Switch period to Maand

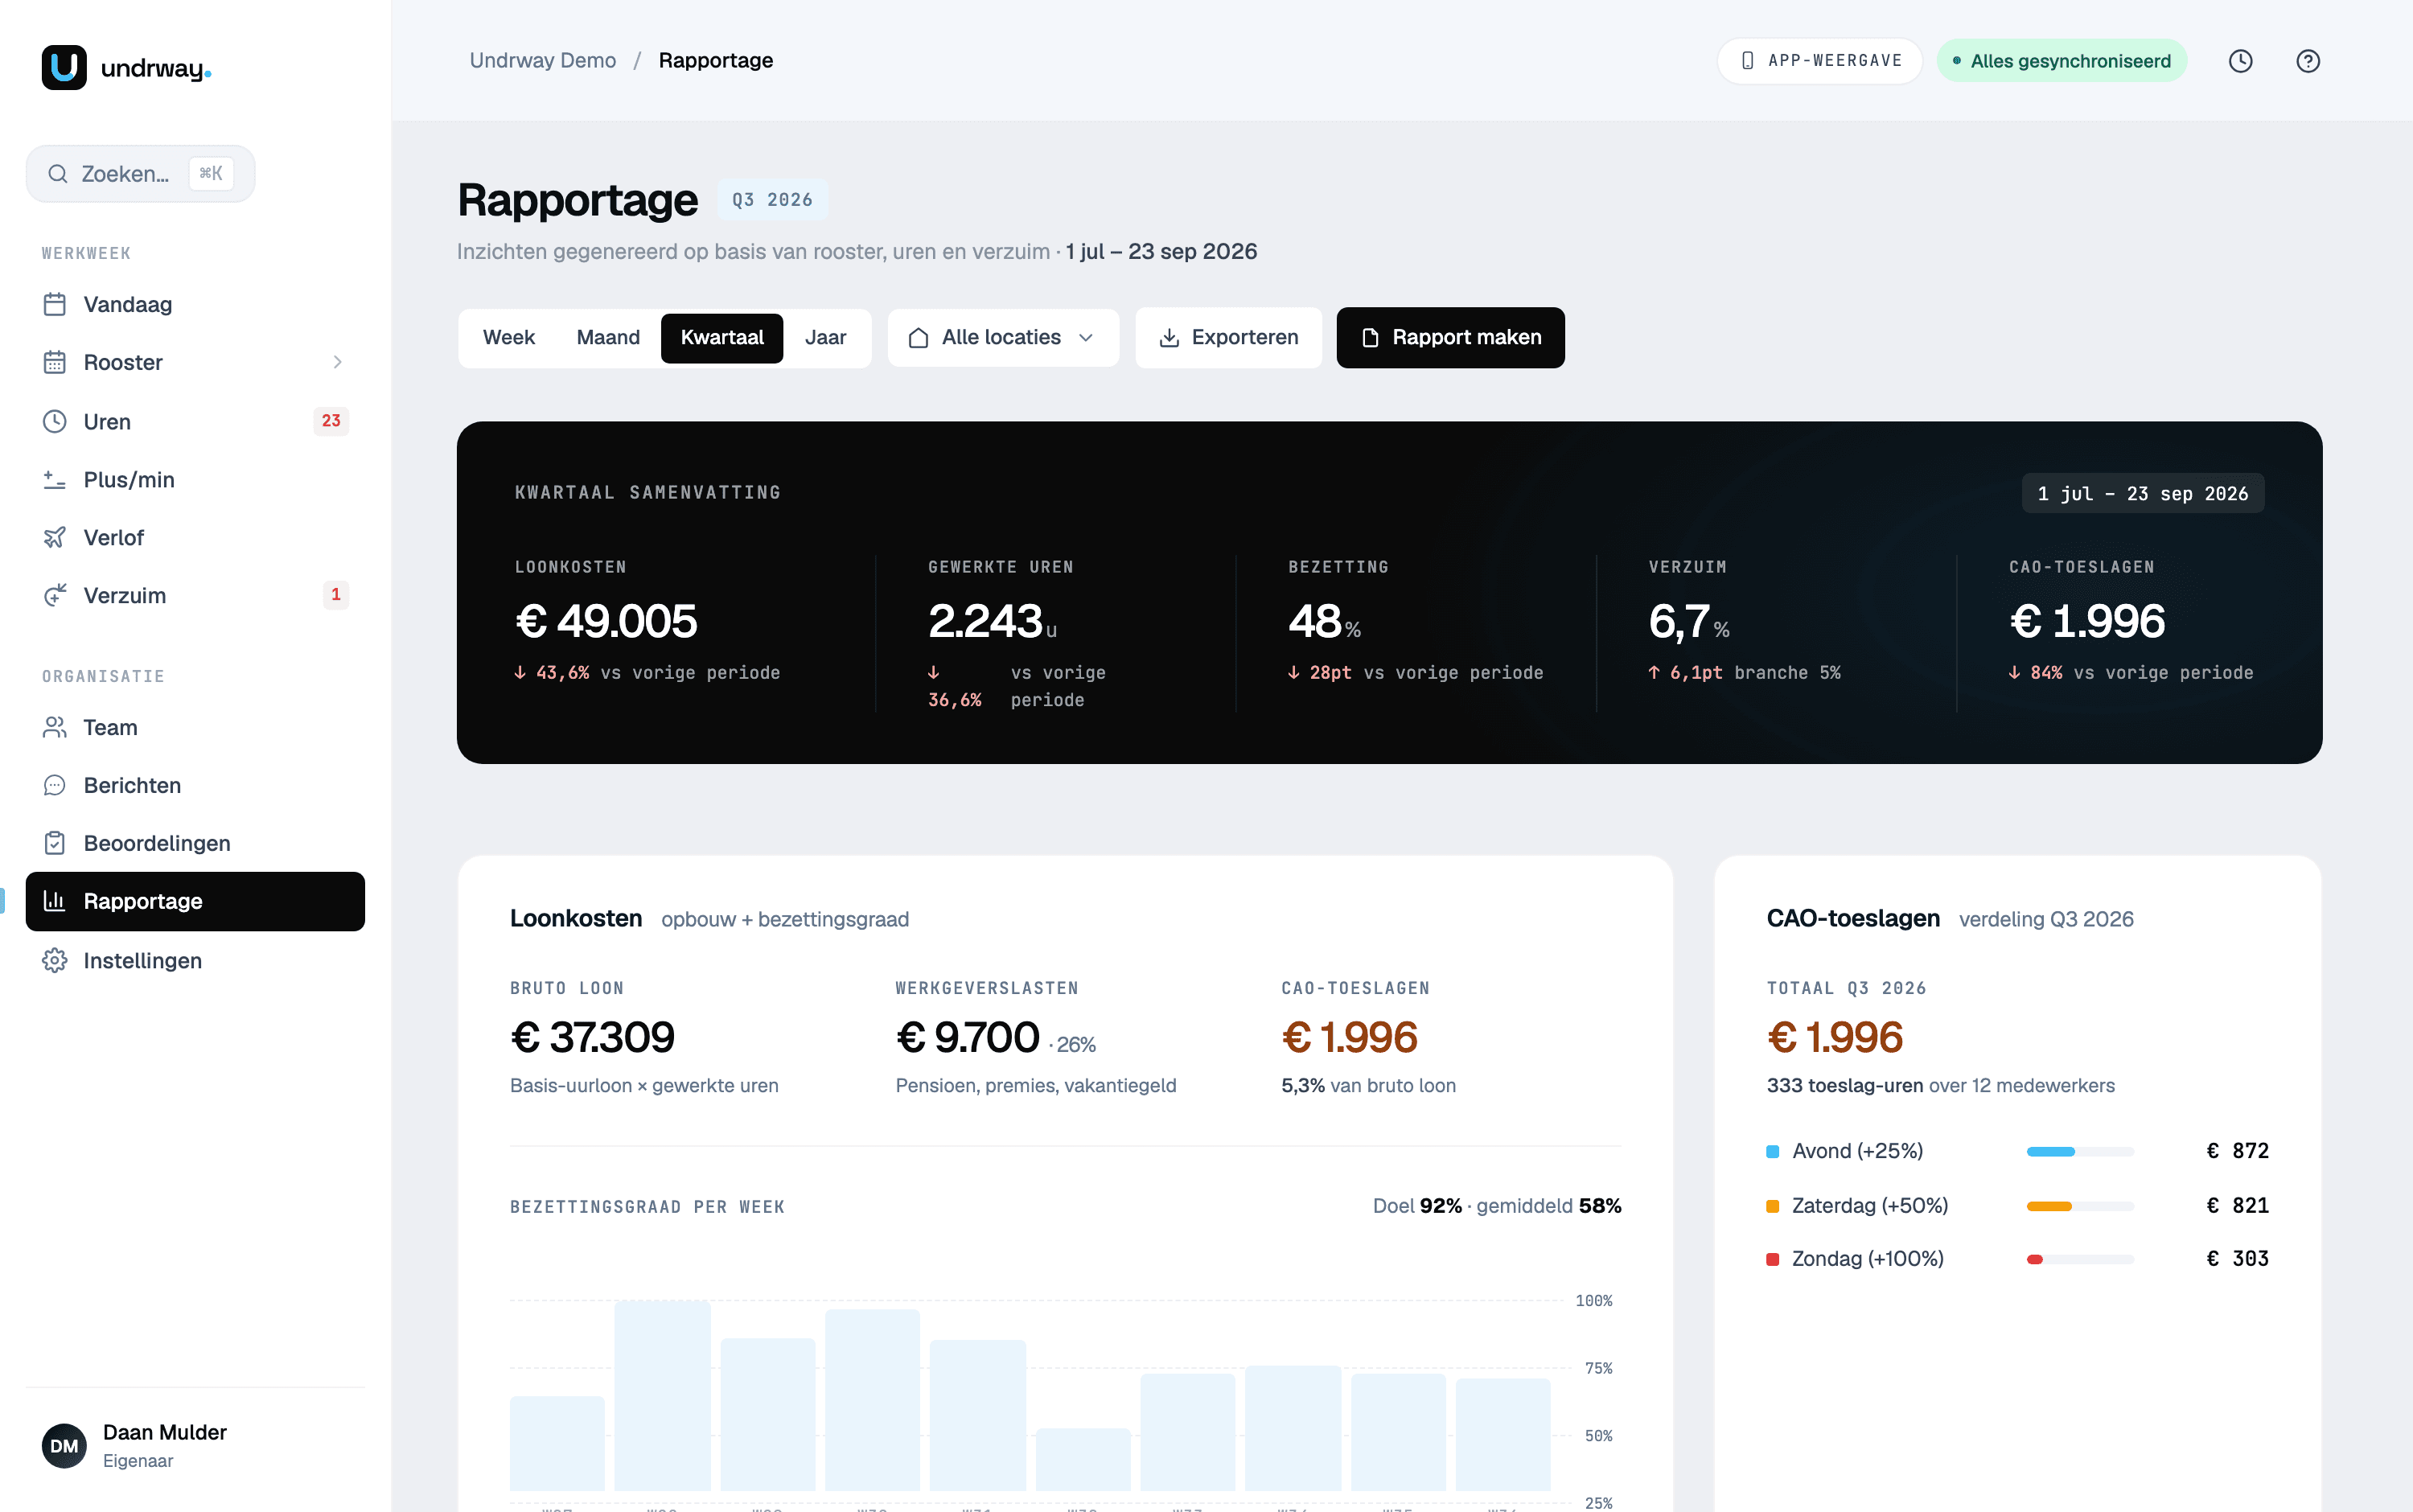(x=608, y=338)
